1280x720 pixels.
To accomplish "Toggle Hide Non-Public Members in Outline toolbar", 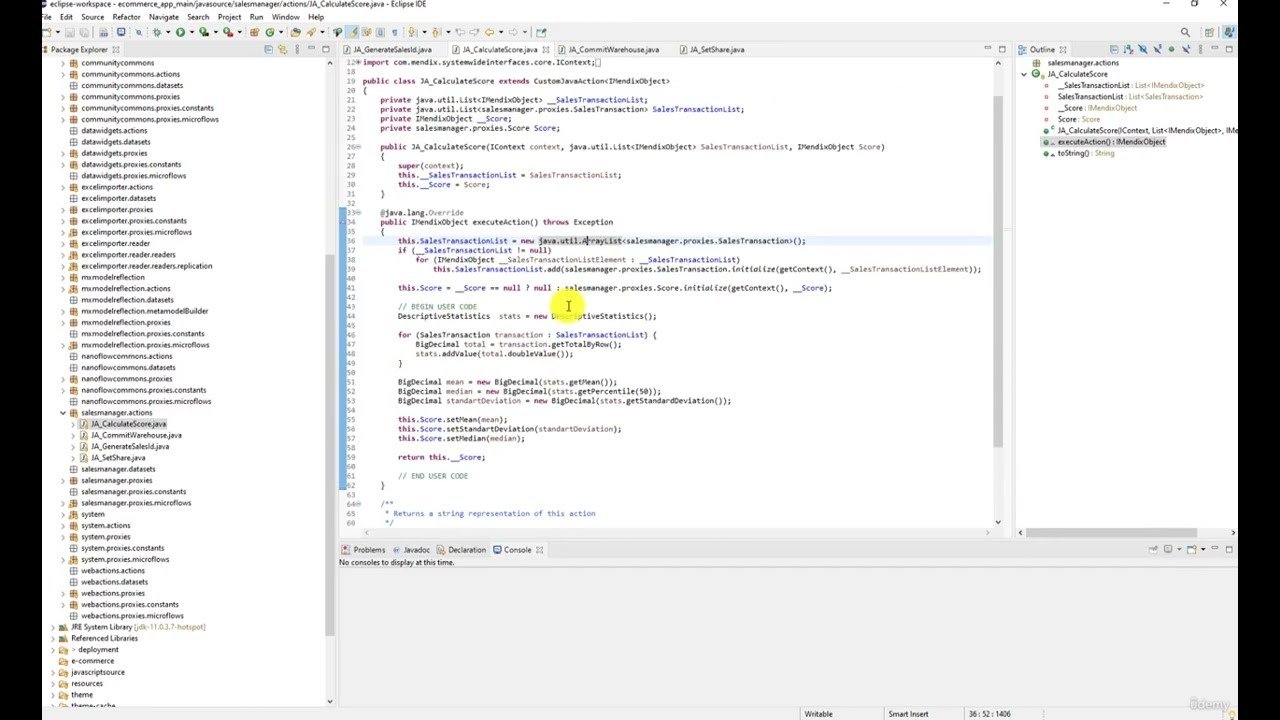I will click(1171, 49).
